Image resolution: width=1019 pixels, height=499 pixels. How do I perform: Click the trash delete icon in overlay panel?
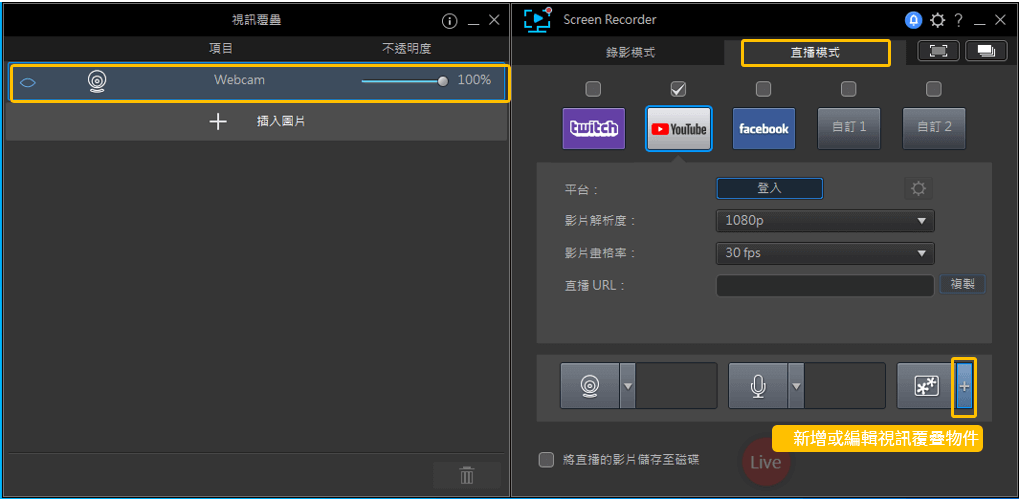coord(467,475)
